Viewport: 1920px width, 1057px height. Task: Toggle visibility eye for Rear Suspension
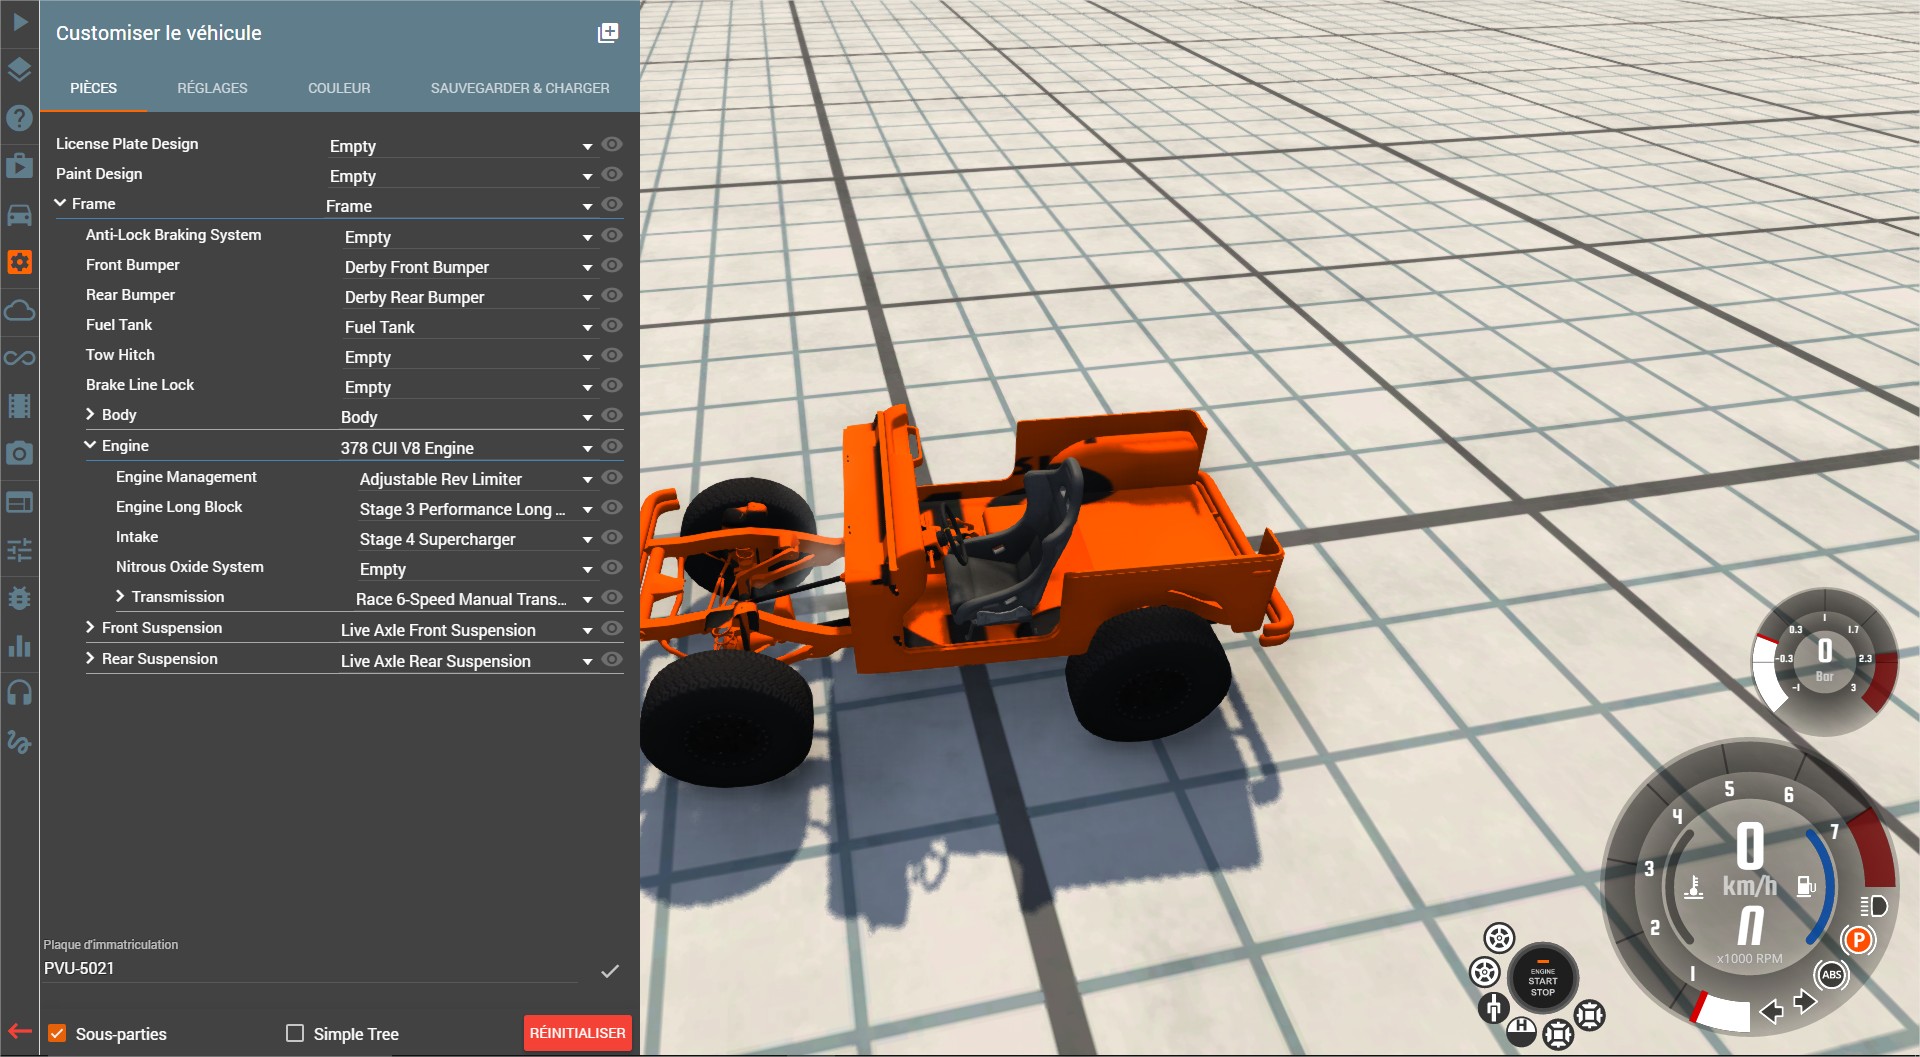tap(613, 660)
